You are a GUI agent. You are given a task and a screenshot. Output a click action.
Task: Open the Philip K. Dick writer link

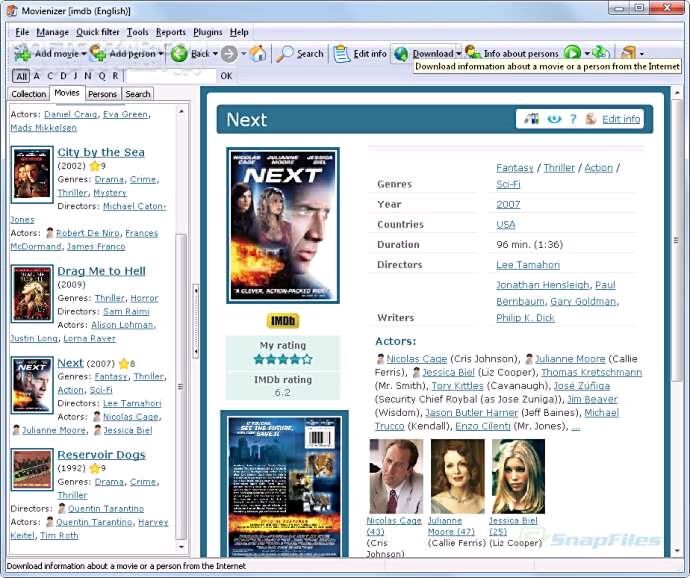[x=525, y=317]
